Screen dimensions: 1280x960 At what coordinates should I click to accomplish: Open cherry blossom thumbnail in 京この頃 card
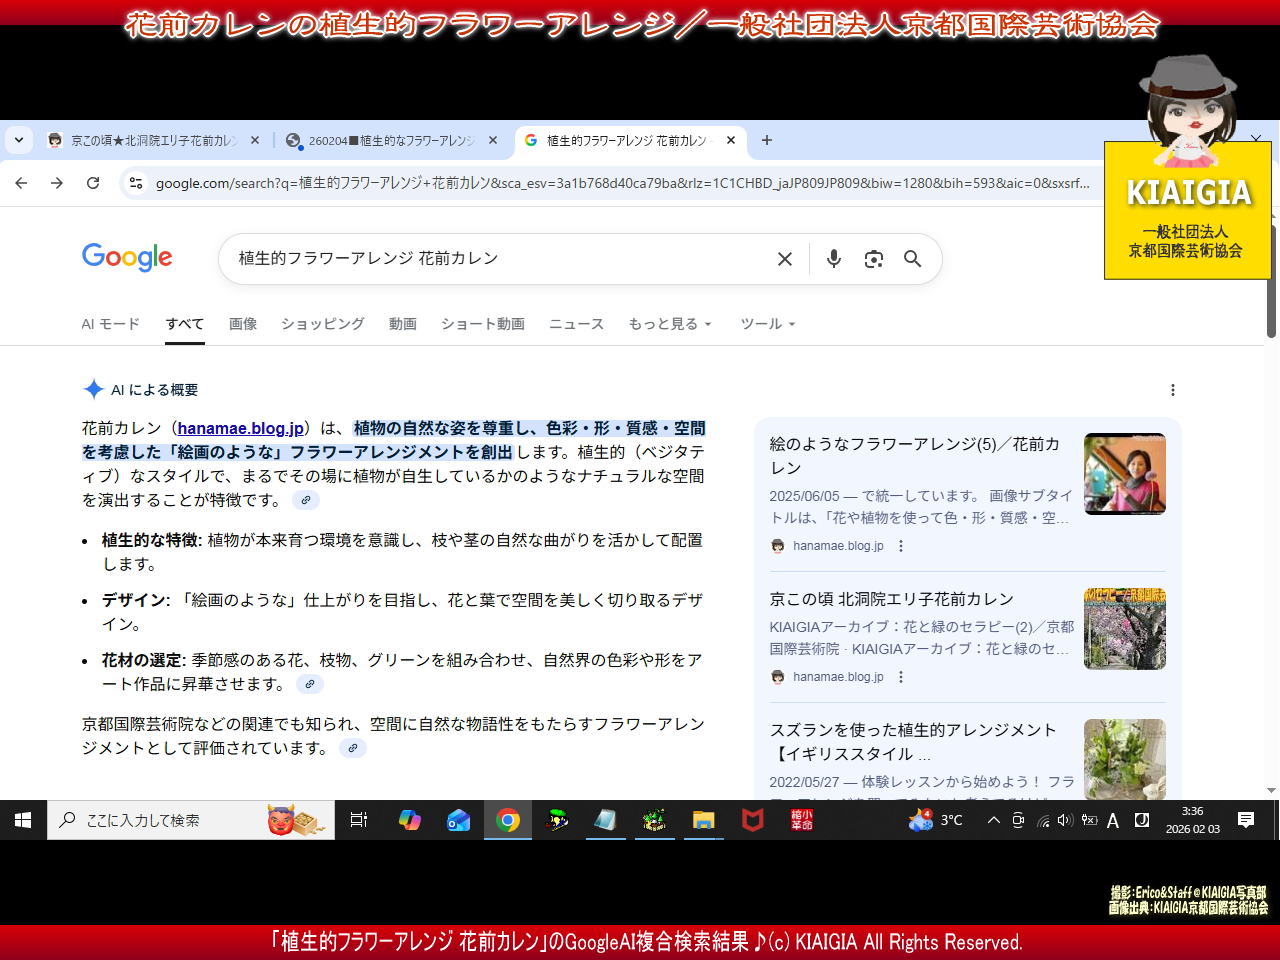pyautogui.click(x=1125, y=629)
